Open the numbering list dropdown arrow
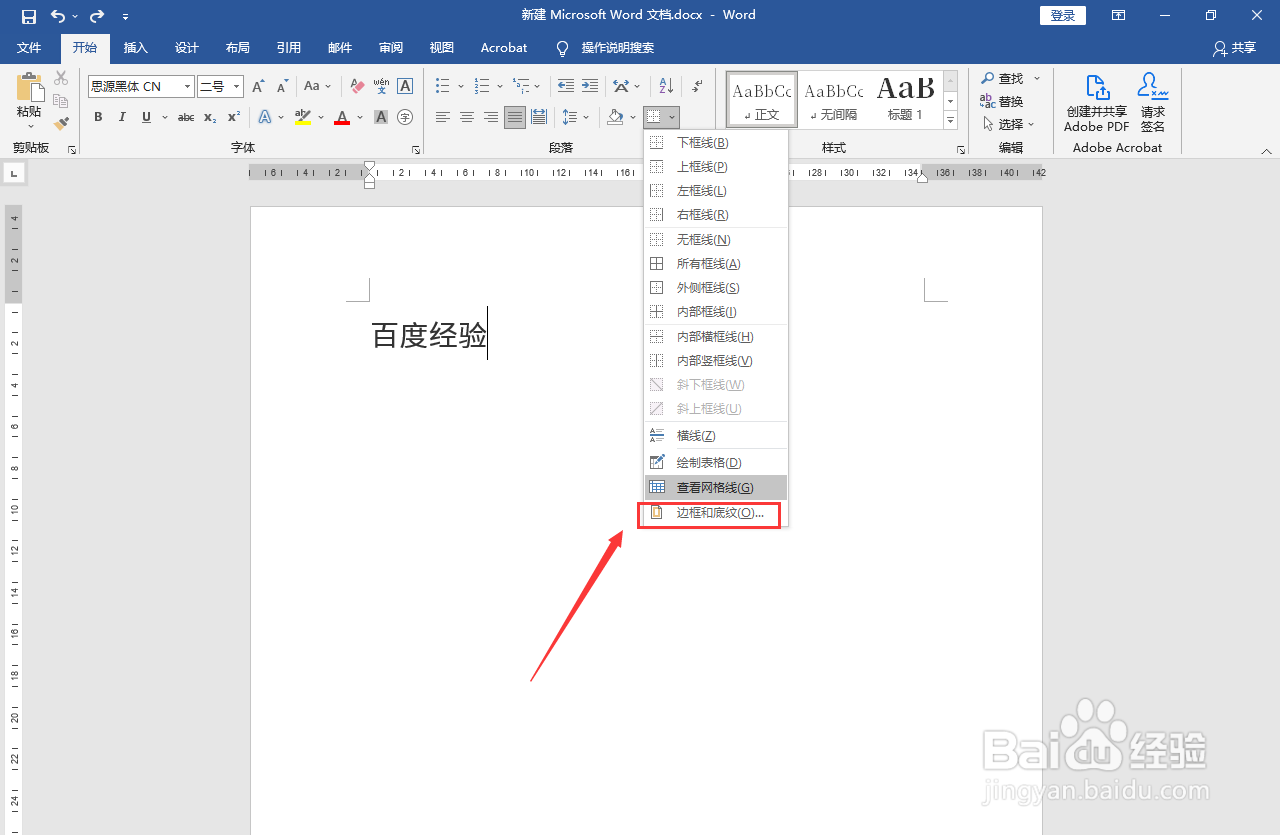The width and height of the screenshot is (1280, 835). tap(499, 87)
